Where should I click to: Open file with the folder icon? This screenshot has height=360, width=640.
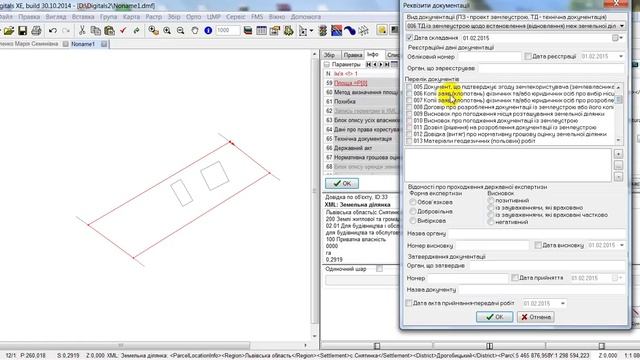click(9, 31)
